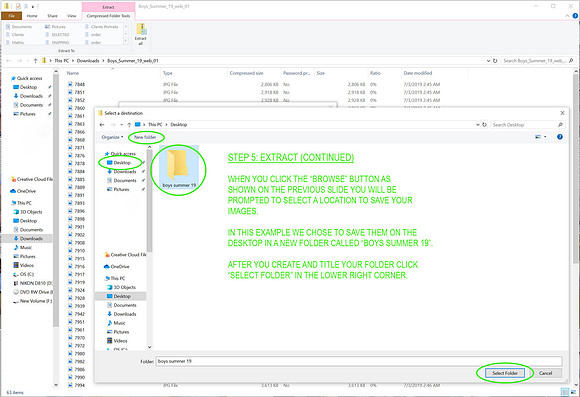580x397 pixels.
Task: Collapse the ribbon with the chevron
Action: 567,16
